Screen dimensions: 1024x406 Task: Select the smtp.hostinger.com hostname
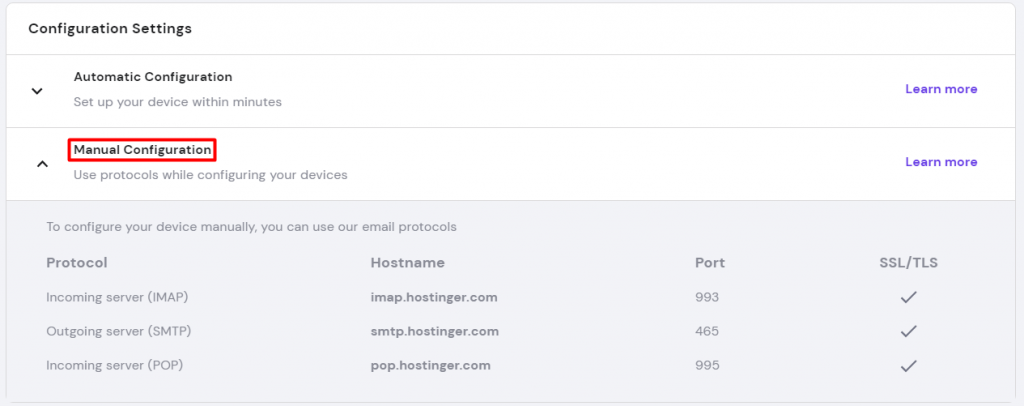point(434,331)
